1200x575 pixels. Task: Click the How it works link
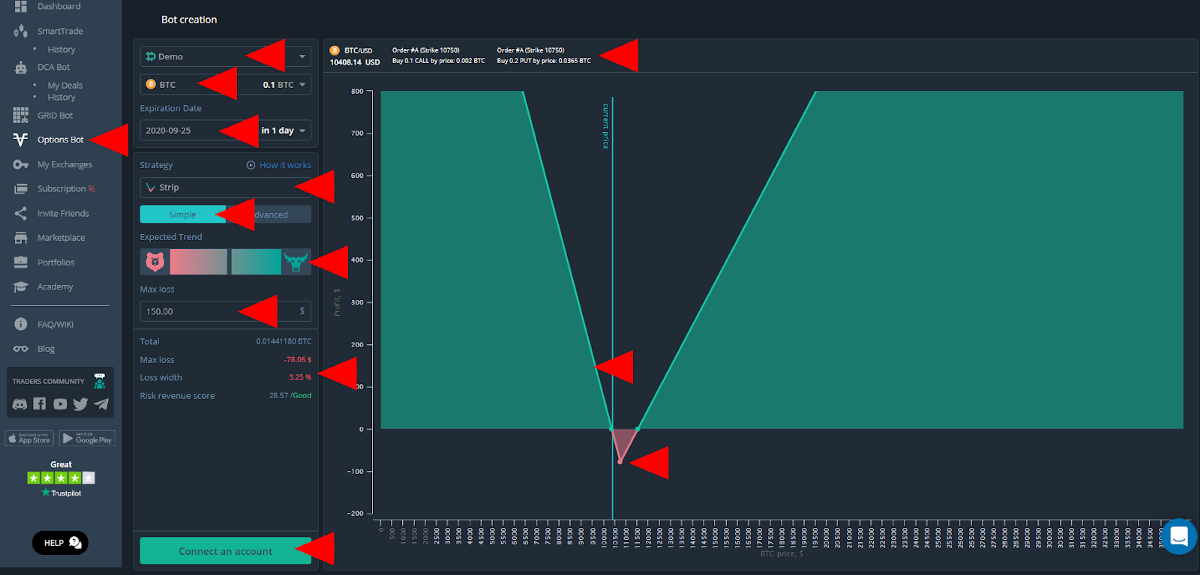pyautogui.click(x=278, y=165)
